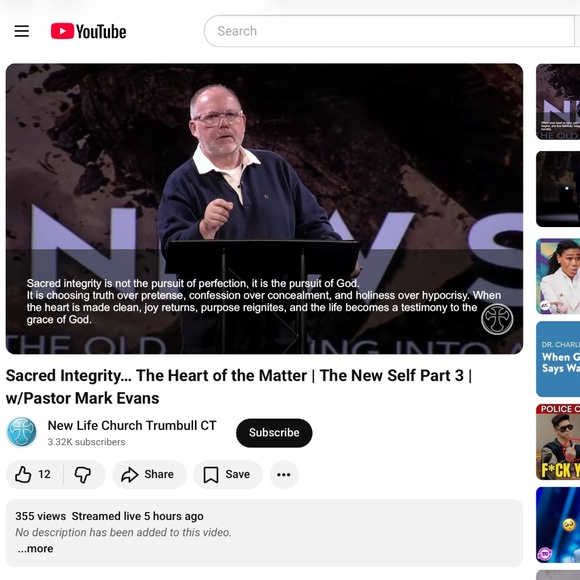Open the dark stage recommended video thumbnail
Viewport: 580px width, 580px height.
tap(558, 189)
